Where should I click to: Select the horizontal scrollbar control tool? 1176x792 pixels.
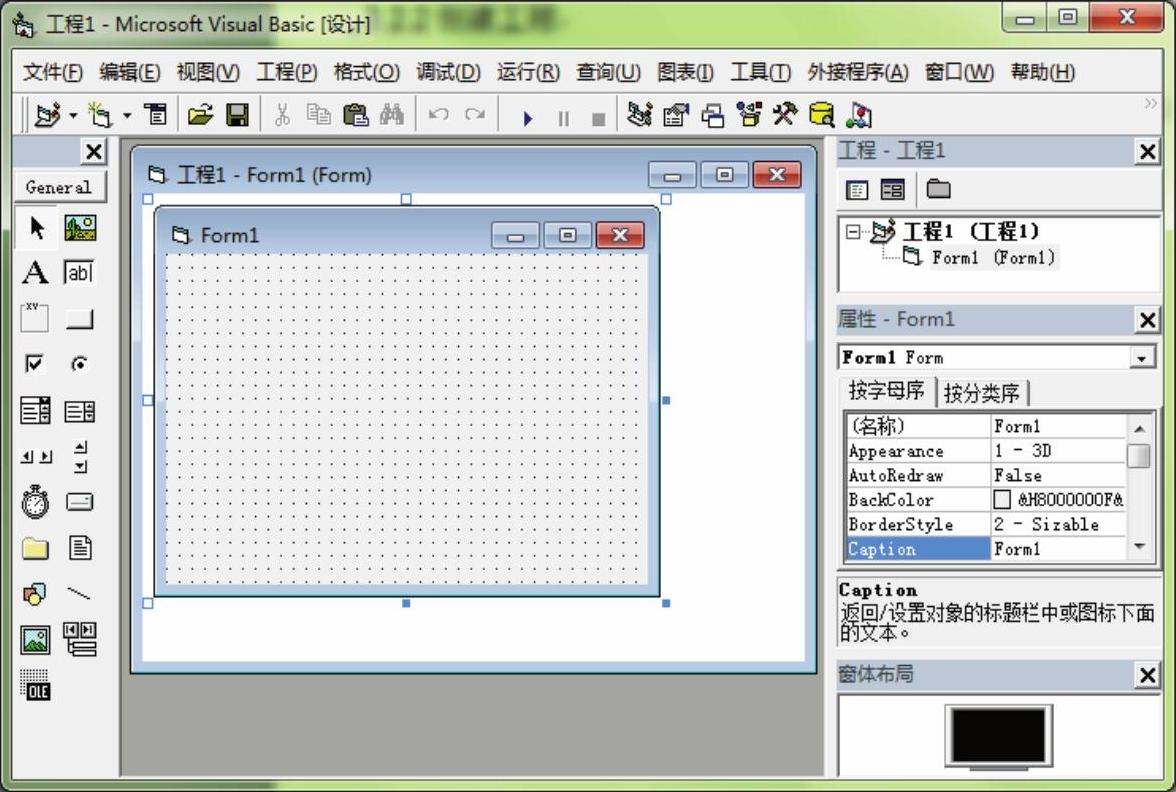pyautogui.click(x=35, y=456)
